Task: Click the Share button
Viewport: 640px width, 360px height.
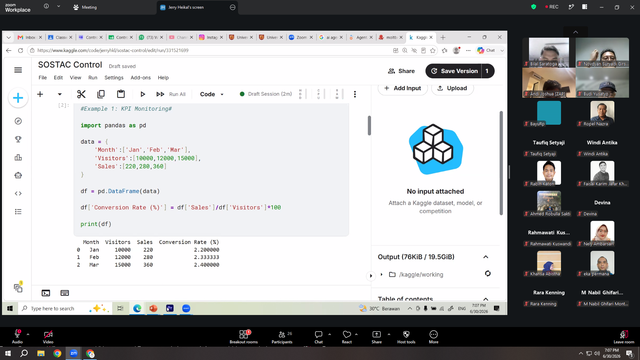Action: coord(401,71)
